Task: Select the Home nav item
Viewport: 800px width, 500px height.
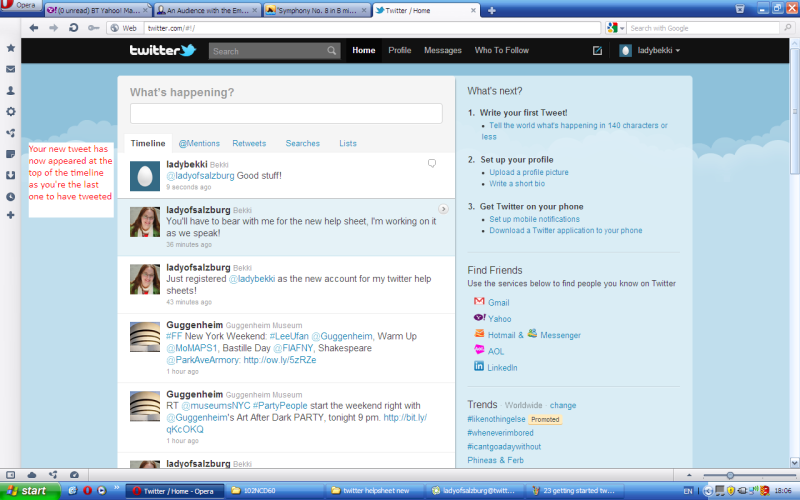Action: [x=363, y=51]
